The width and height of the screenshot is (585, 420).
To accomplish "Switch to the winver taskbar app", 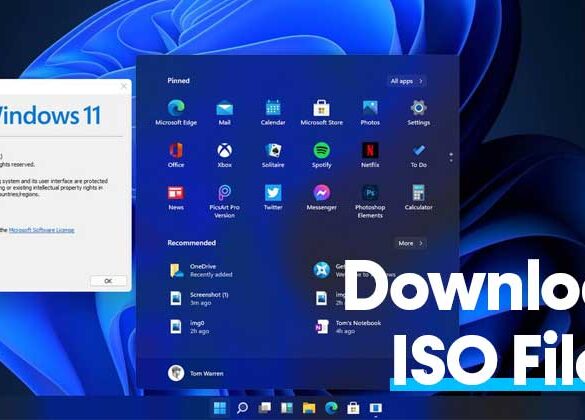I will coord(375,408).
